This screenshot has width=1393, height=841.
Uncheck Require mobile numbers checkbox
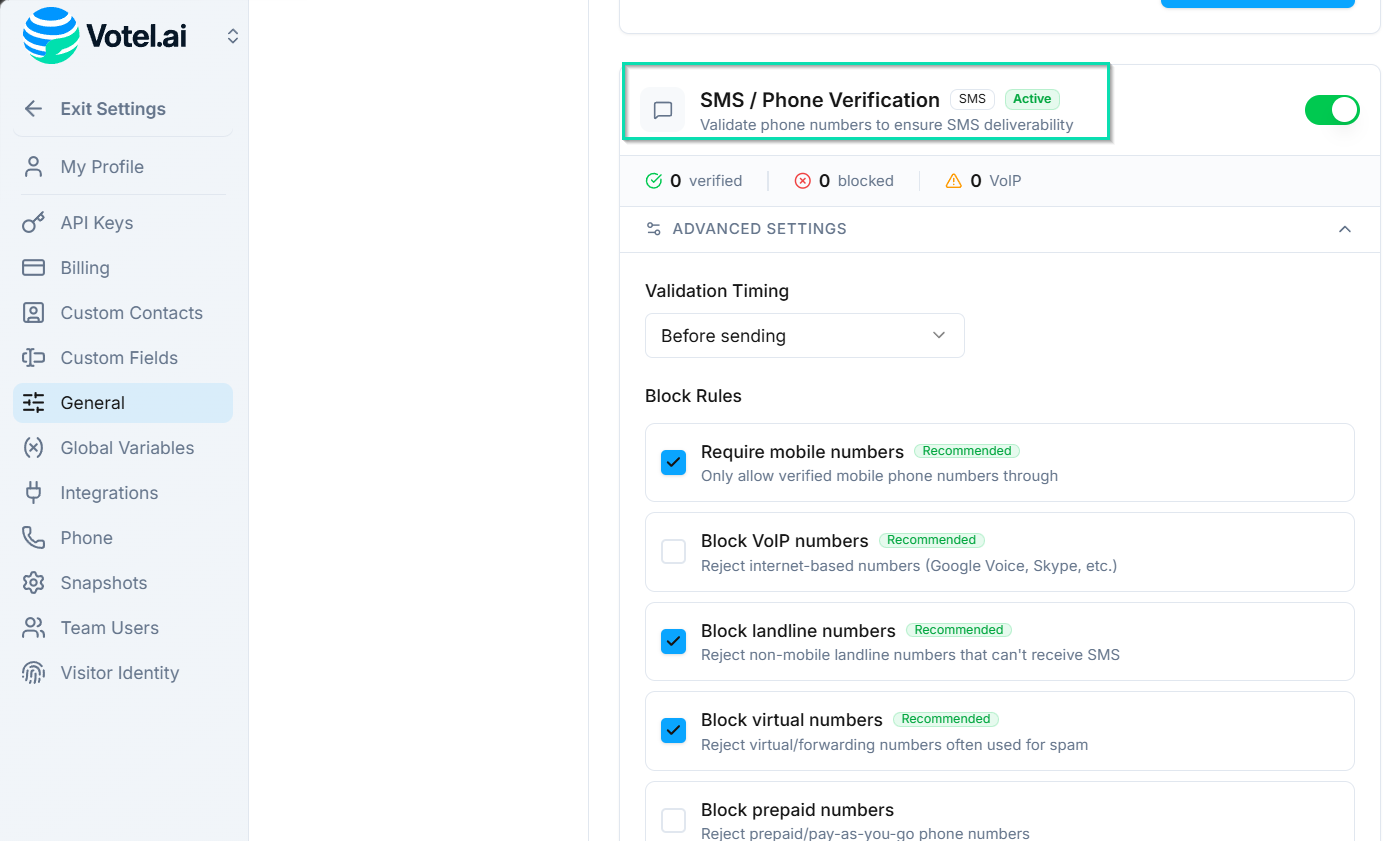(x=674, y=463)
